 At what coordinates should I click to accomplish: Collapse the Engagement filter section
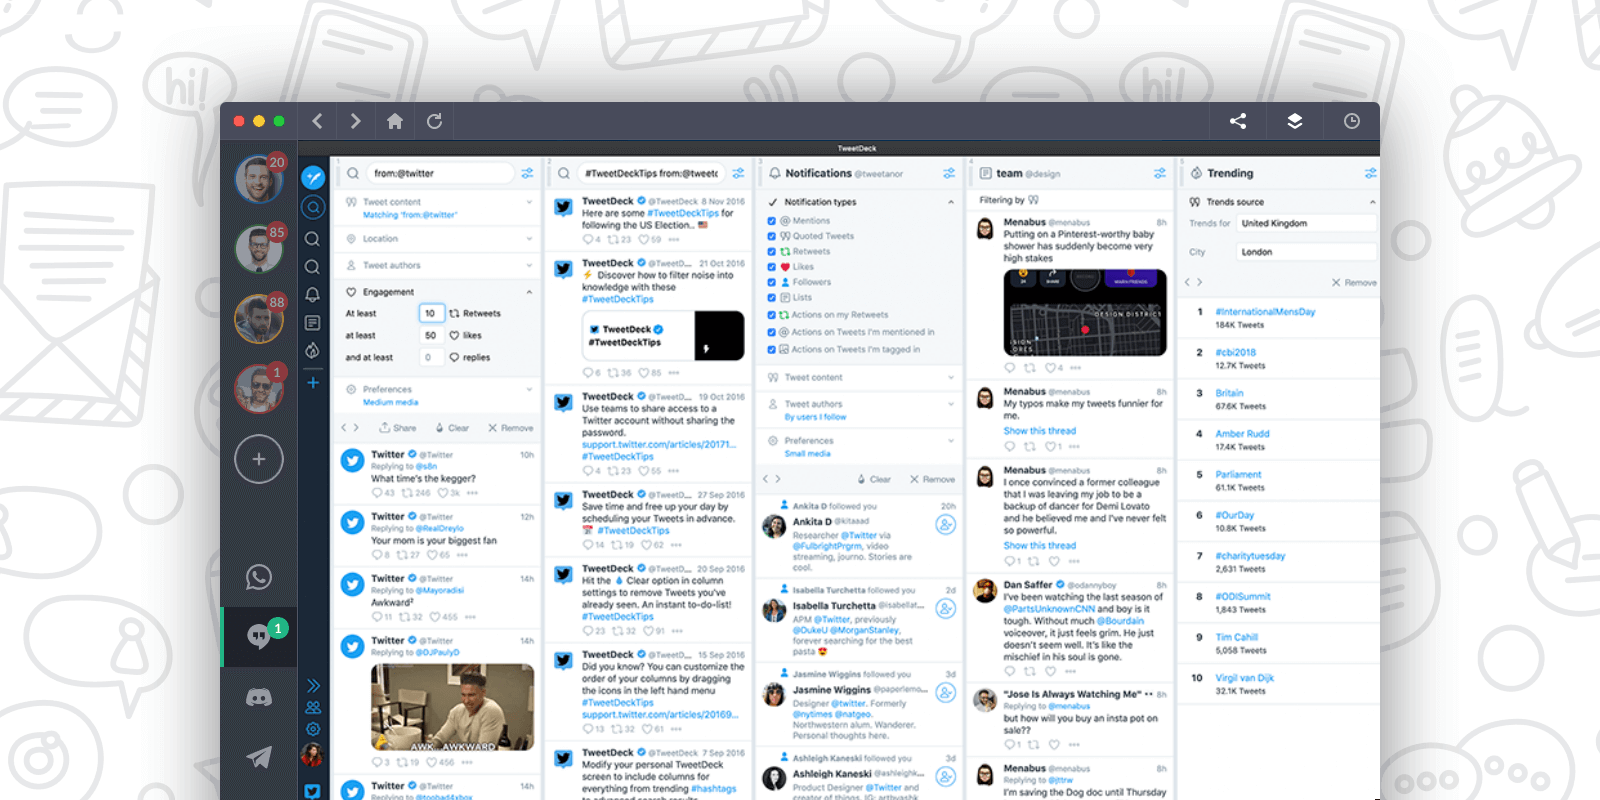coord(529,292)
